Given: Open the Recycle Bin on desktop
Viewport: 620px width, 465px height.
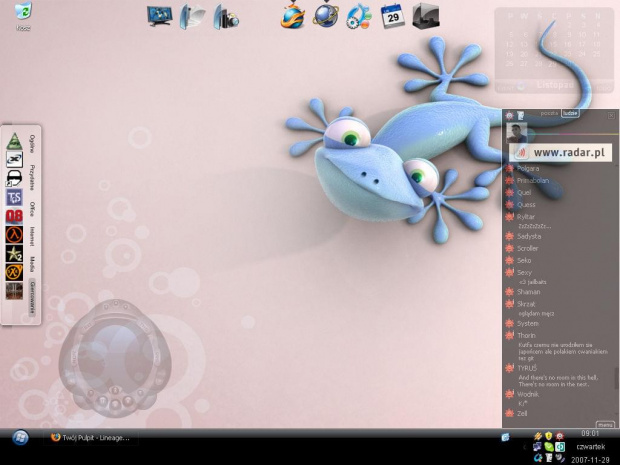Looking at the screenshot, I should tap(23, 12).
